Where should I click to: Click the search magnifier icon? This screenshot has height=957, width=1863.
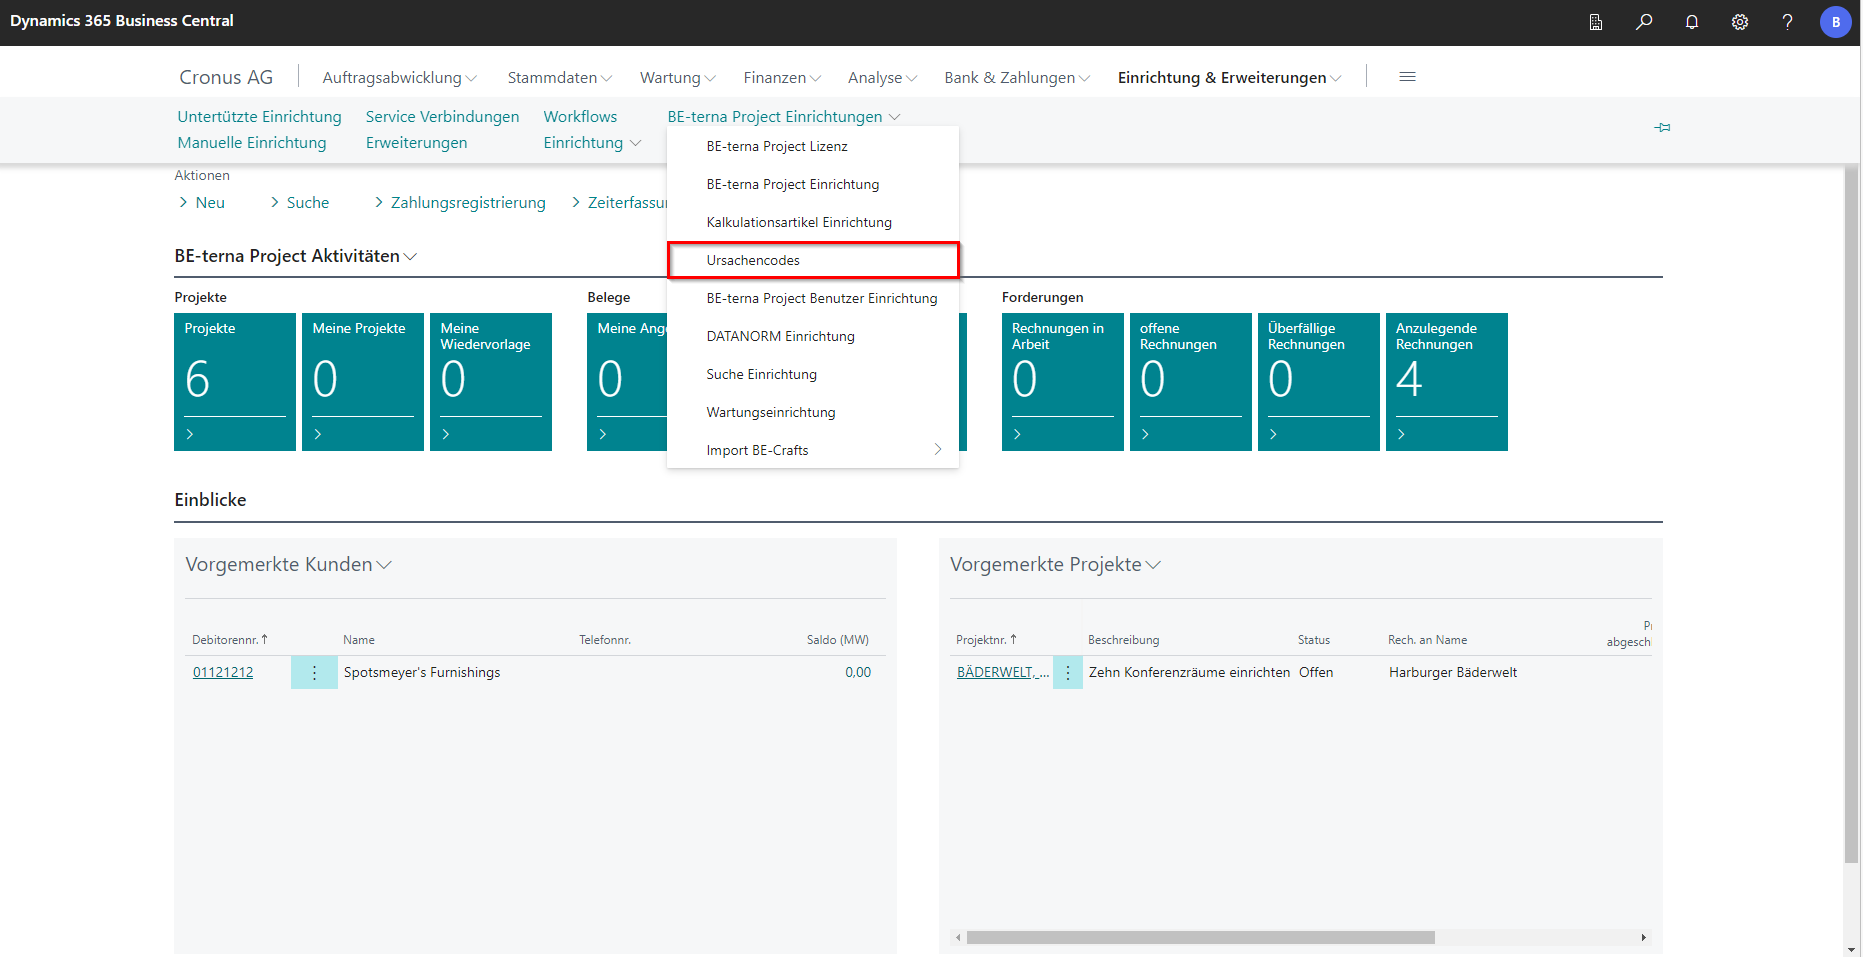coord(1644,22)
